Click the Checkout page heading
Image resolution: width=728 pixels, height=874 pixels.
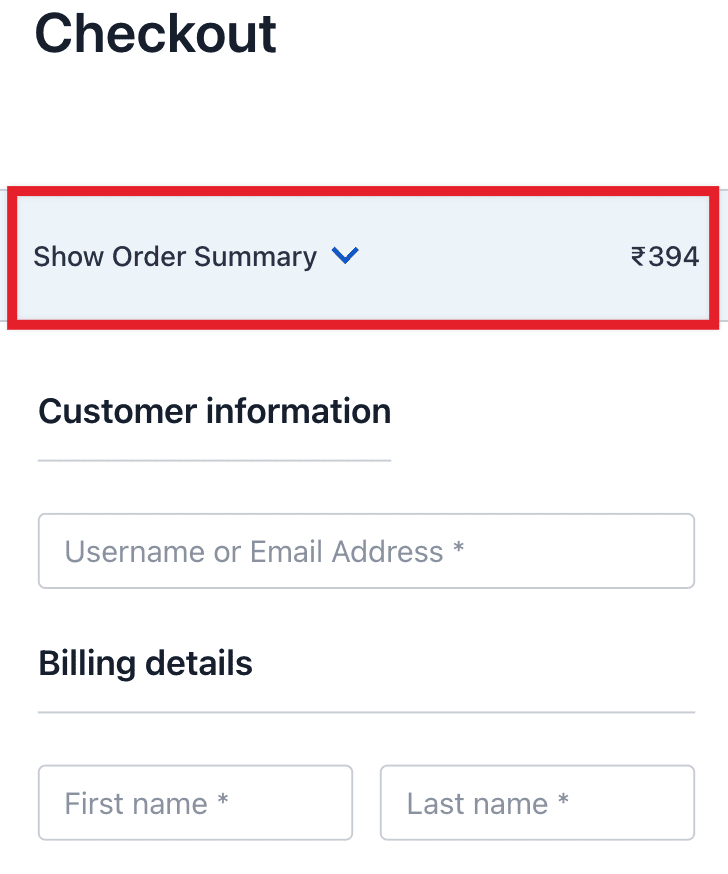[155, 34]
